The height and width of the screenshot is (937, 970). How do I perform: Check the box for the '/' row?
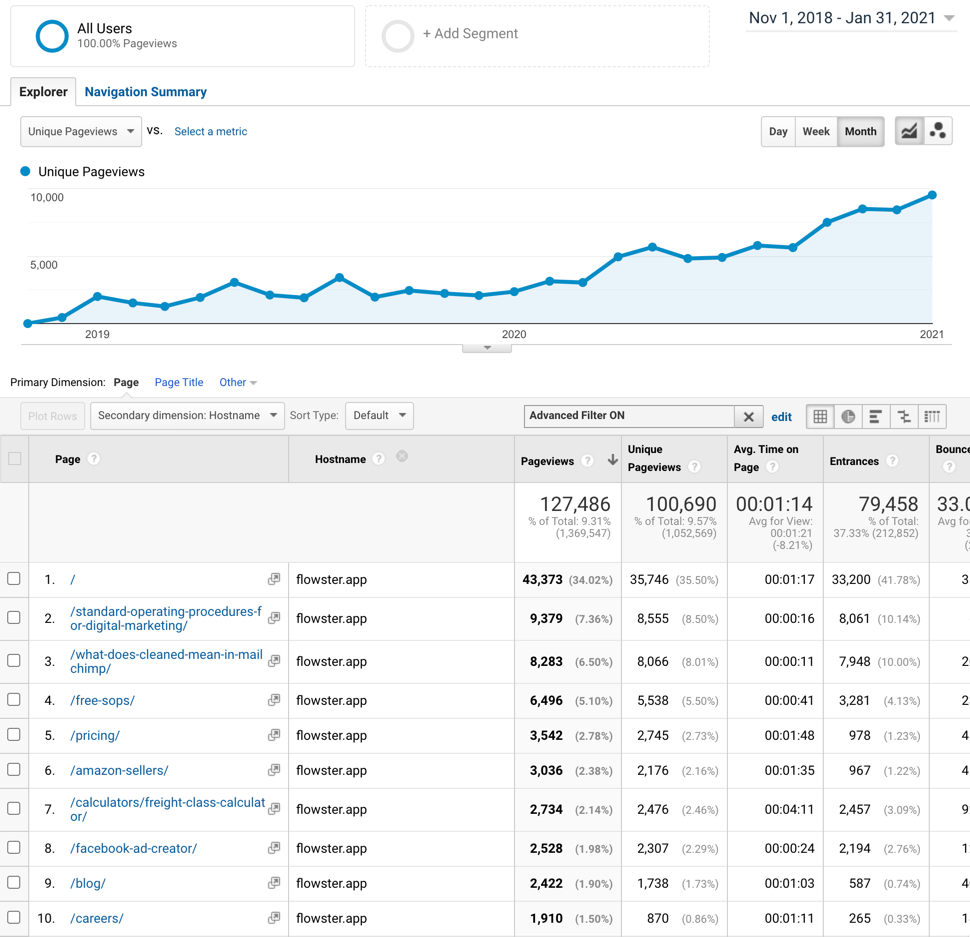click(x=14, y=578)
